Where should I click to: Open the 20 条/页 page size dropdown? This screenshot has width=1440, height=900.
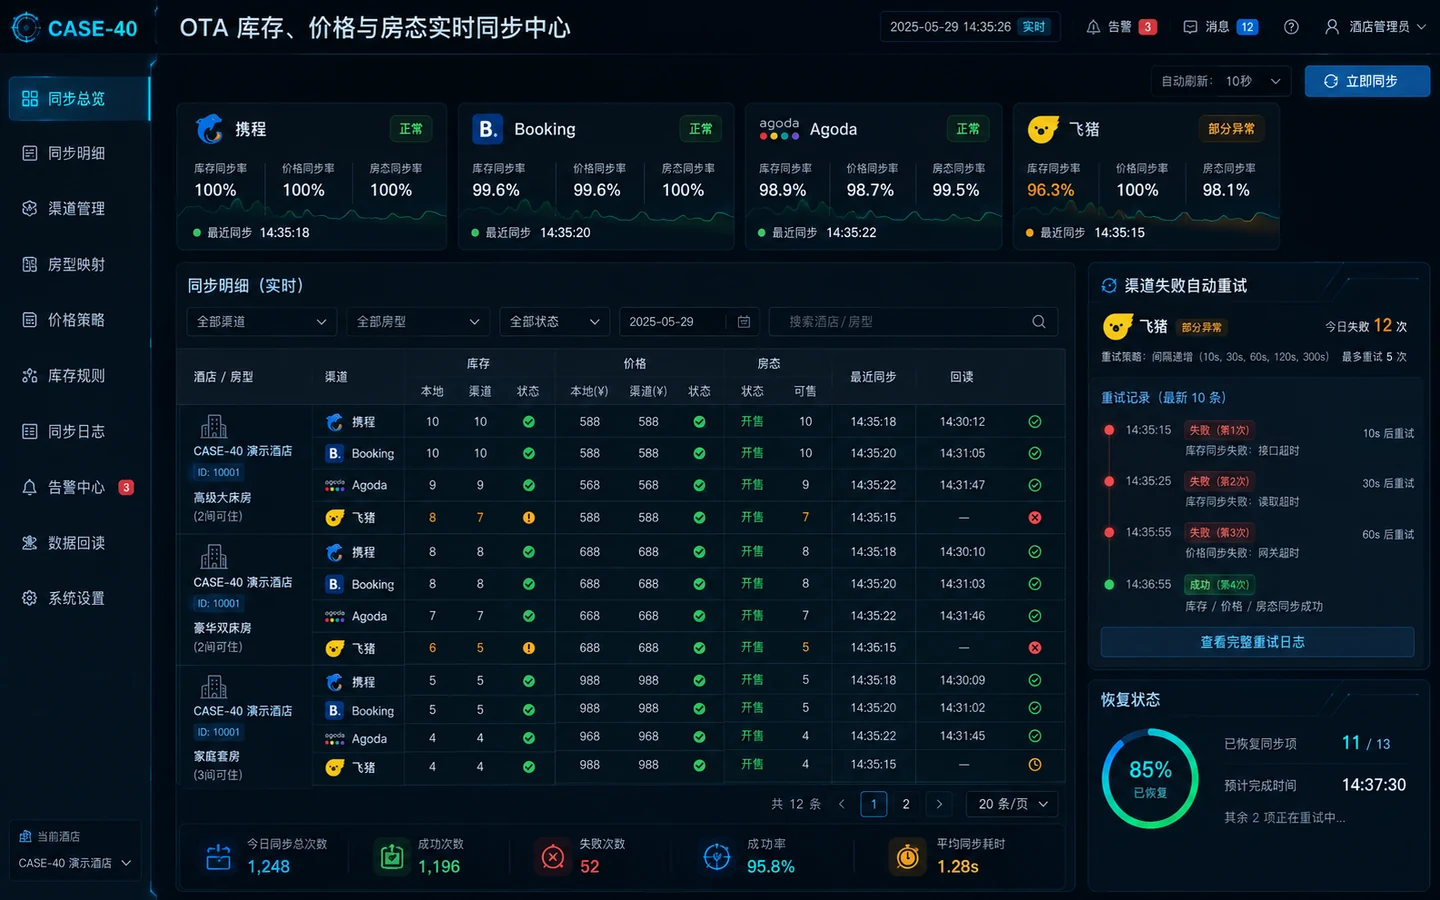point(1012,804)
